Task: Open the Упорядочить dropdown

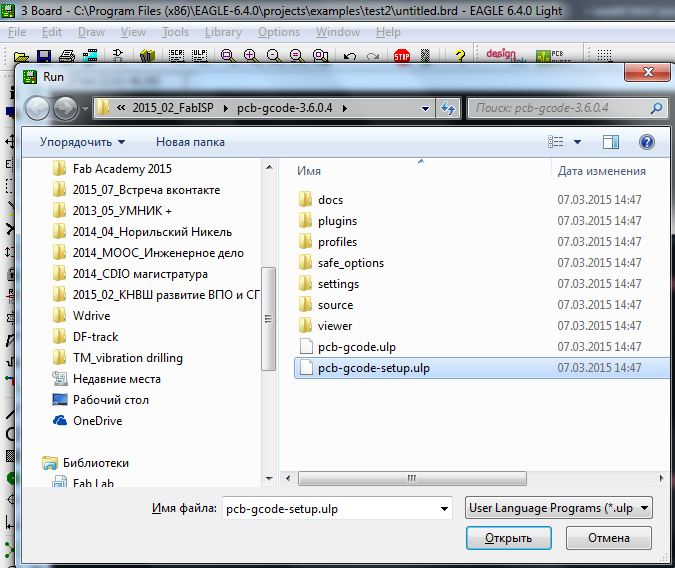Action: (82, 142)
